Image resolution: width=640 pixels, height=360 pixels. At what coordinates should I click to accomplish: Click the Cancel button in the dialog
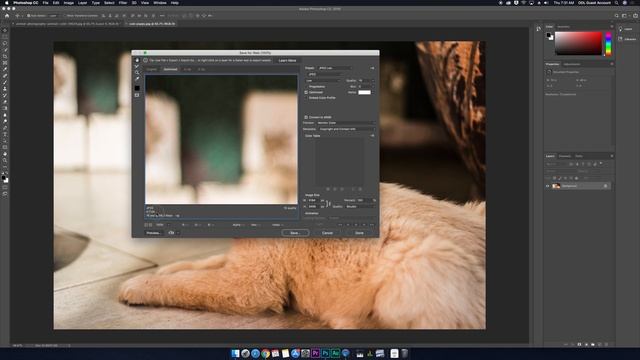point(328,233)
